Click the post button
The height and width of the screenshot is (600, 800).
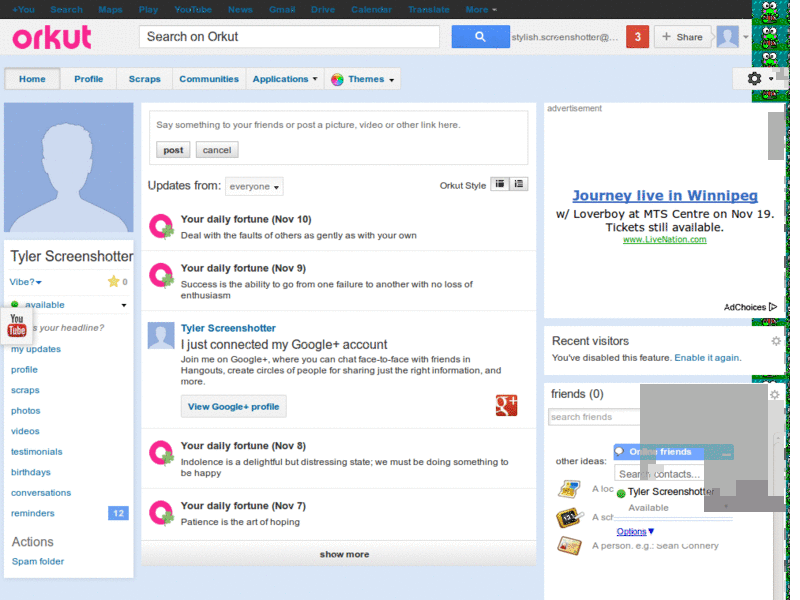173,150
